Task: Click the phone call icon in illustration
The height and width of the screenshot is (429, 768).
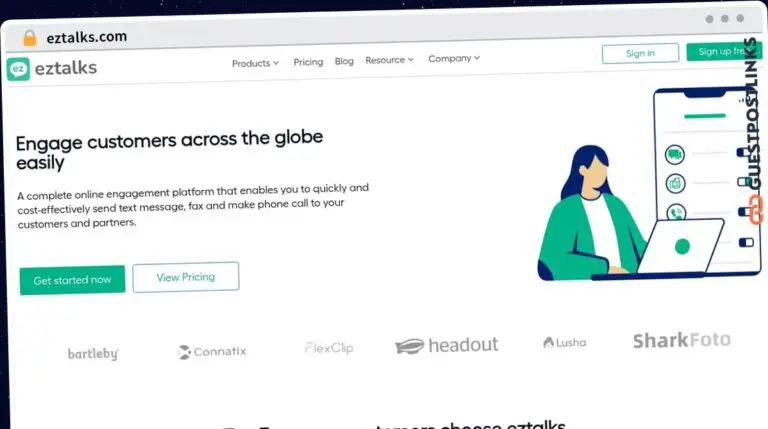Action: (676, 212)
